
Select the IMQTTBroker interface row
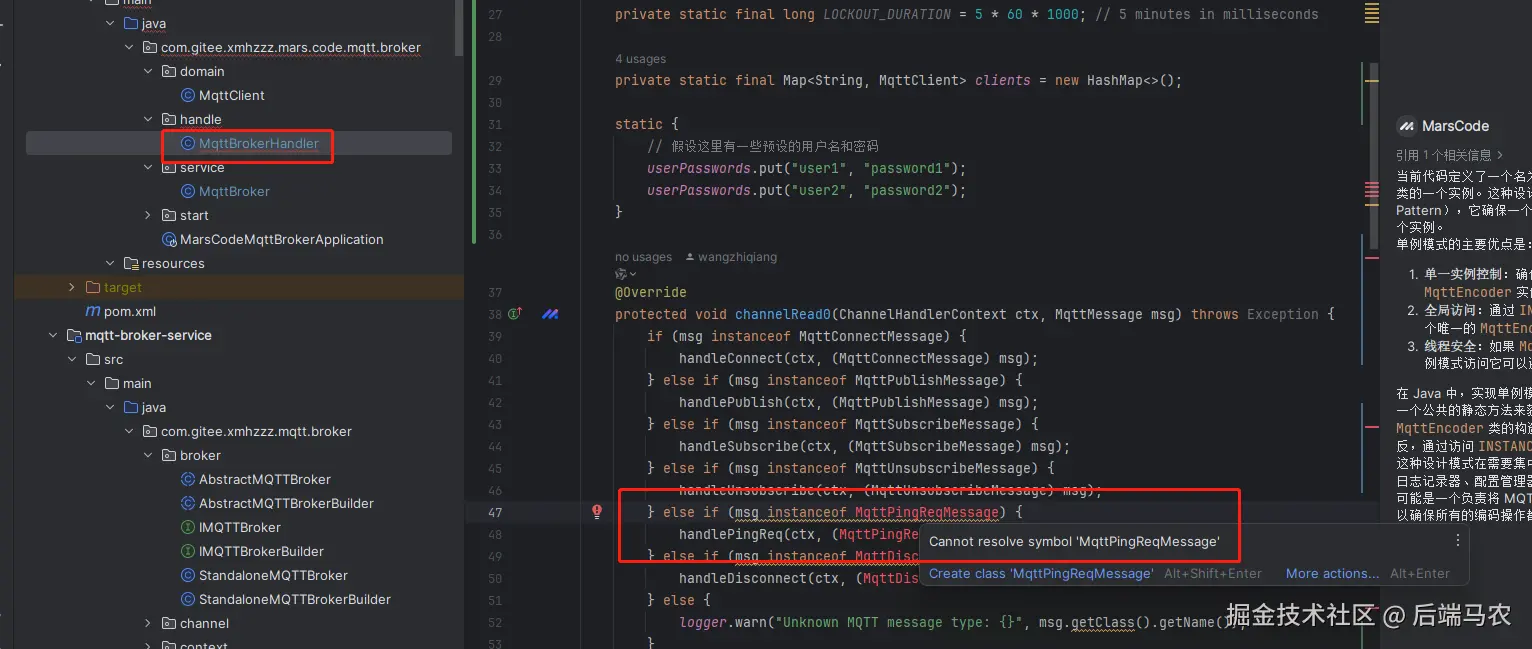(238, 527)
